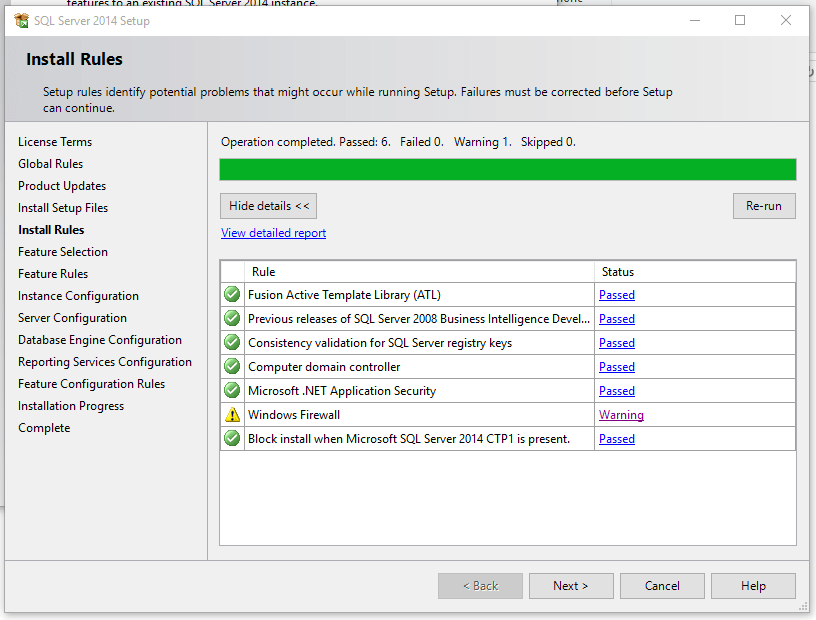Screen dimensions: 816x620
Task: Select Install Rules step in sidebar
Action: pyautogui.click(x=51, y=230)
